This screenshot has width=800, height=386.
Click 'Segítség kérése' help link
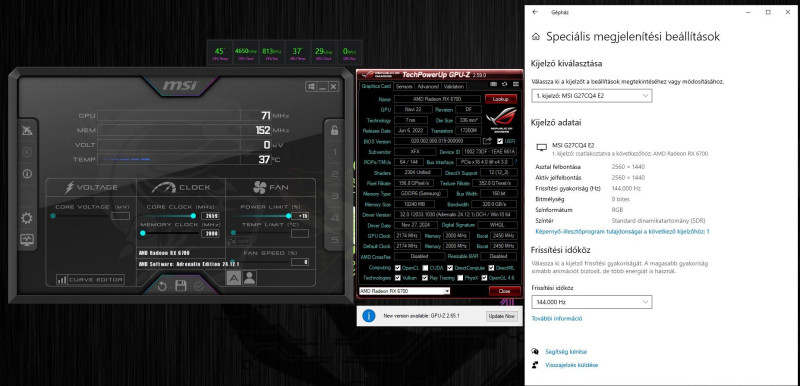(x=566, y=352)
